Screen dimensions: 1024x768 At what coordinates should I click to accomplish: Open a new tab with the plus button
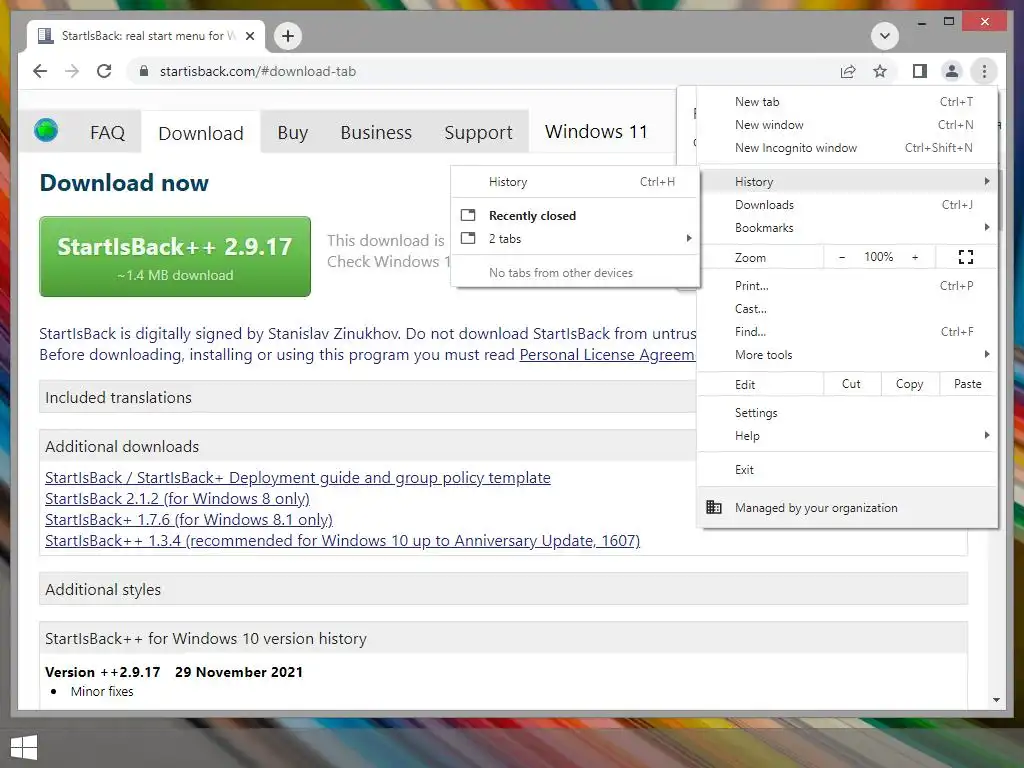point(288,35)
